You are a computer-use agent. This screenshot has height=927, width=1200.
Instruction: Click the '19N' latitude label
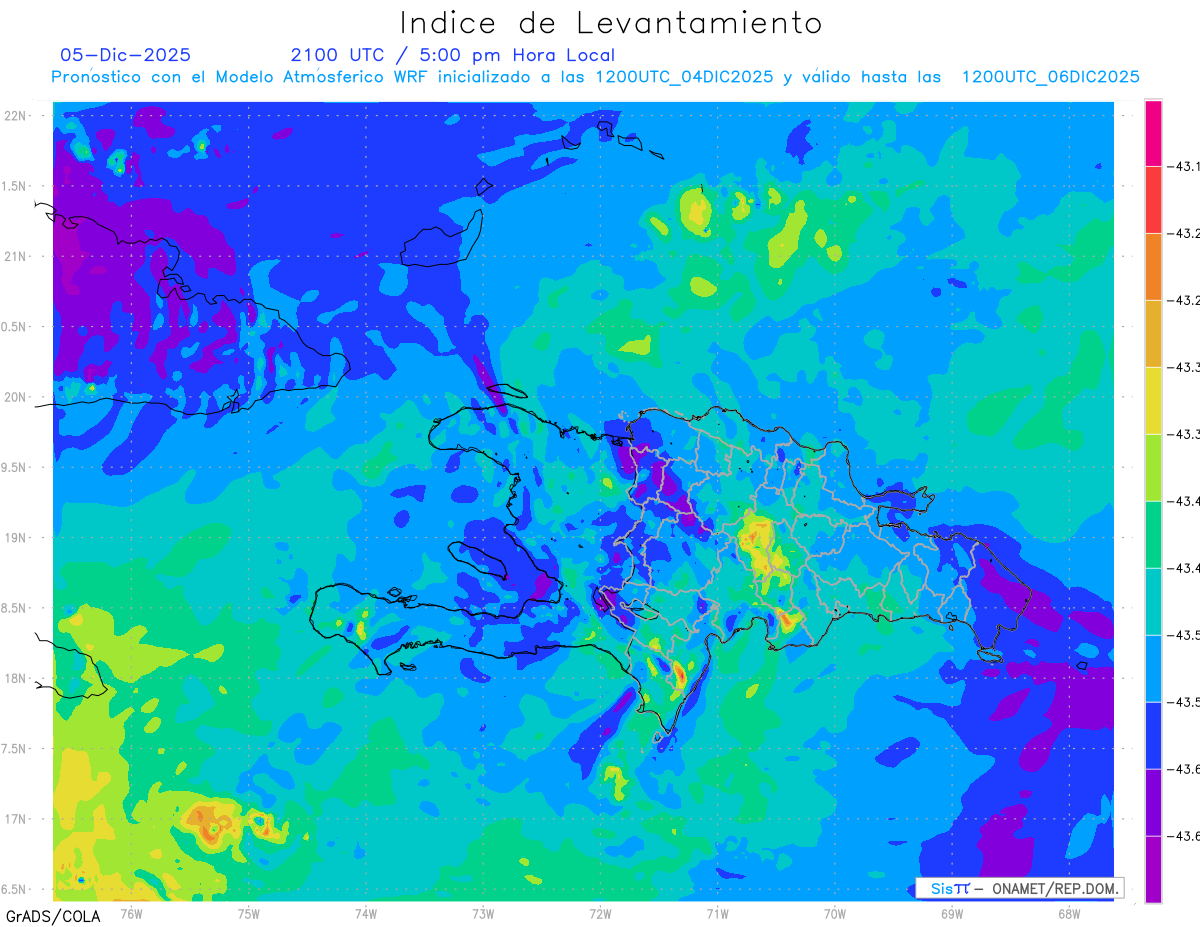pos(16,538)
